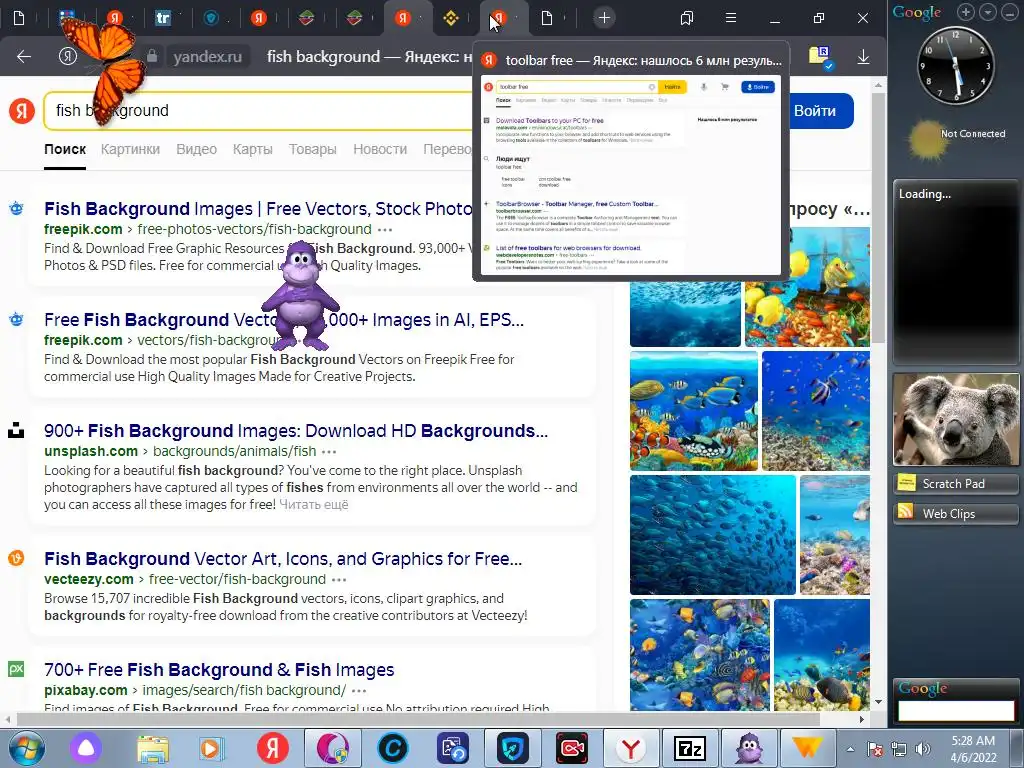Open the browser downloads icon

tap(863, 57)
